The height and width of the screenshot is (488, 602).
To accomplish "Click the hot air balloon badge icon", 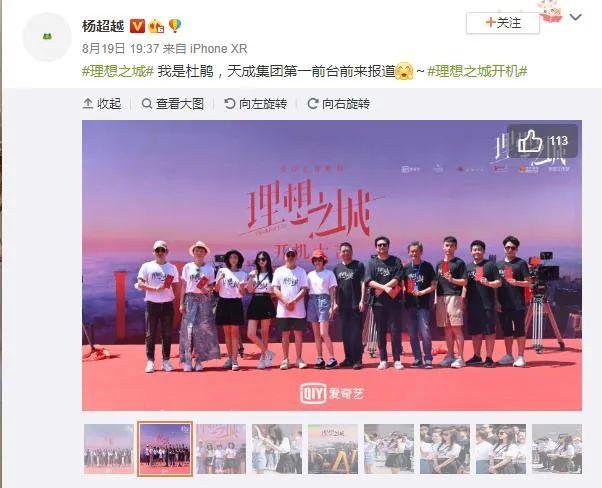I will click(x=175, y=26).
